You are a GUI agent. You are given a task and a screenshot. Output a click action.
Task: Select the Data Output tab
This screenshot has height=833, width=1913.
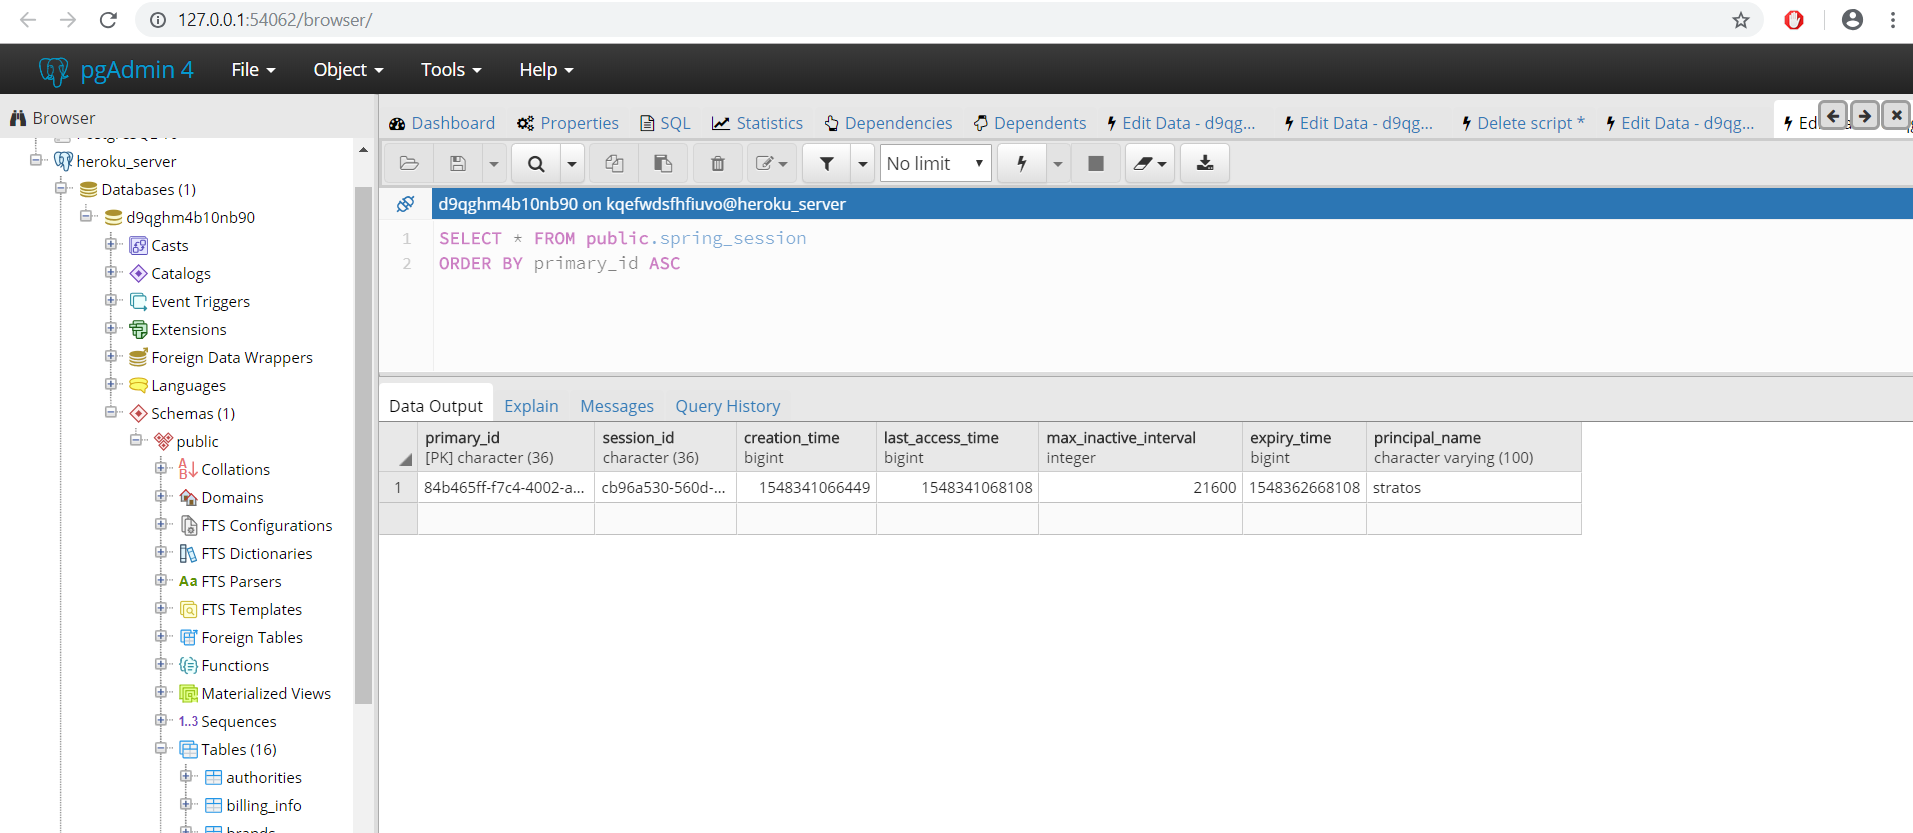[436, 406]
